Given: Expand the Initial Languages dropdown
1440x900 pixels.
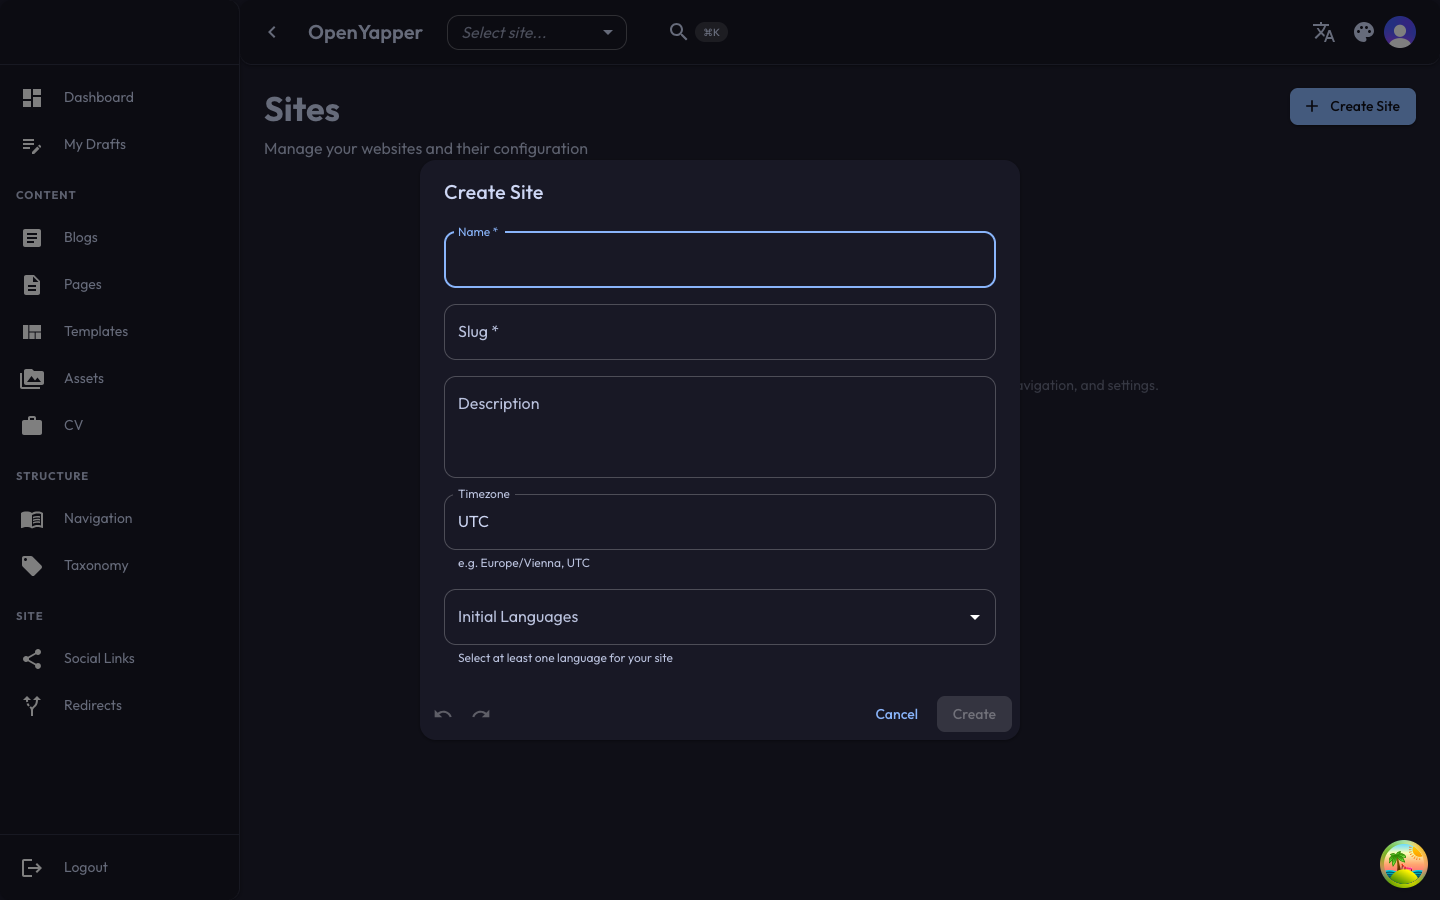Looking at the screenshot, I should click(973, 617).
